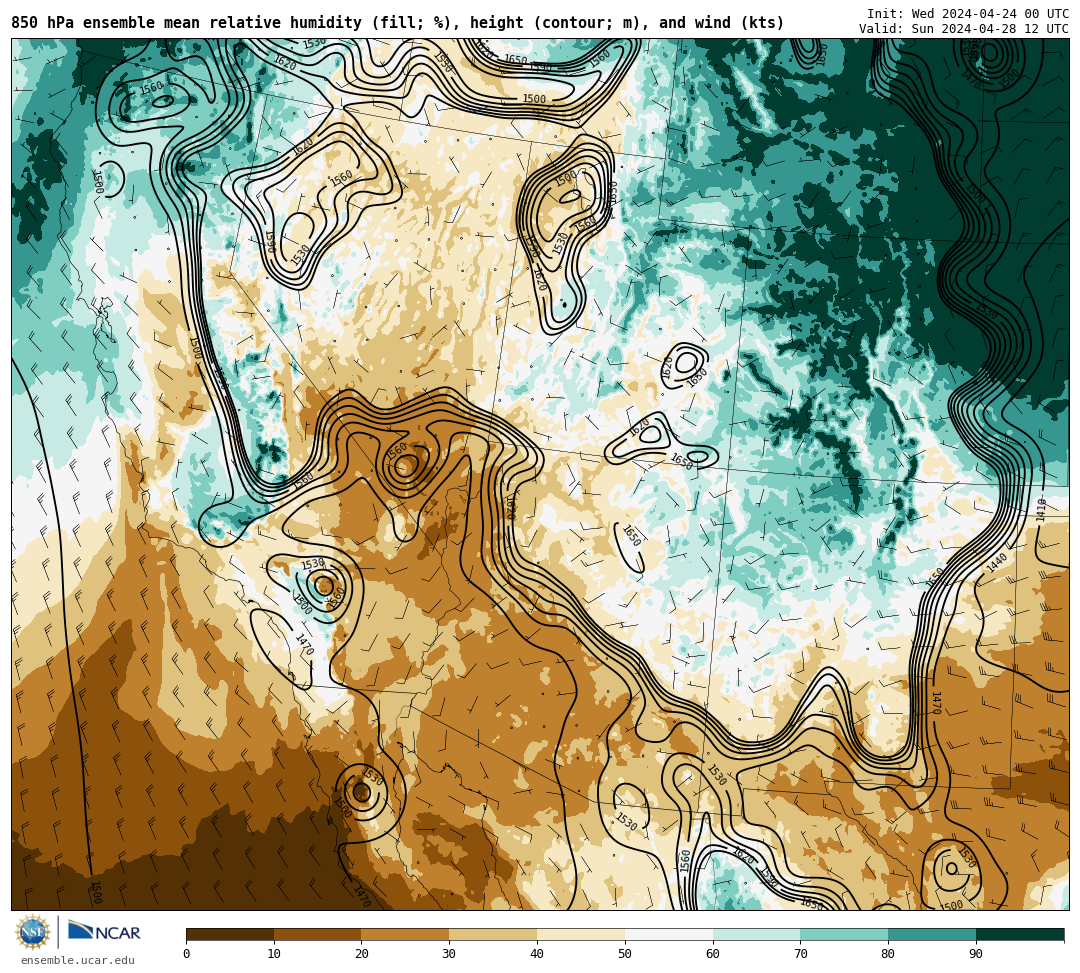Click the '1440' contour label at the east side
Screen dimensions: 1080x973
997,563
